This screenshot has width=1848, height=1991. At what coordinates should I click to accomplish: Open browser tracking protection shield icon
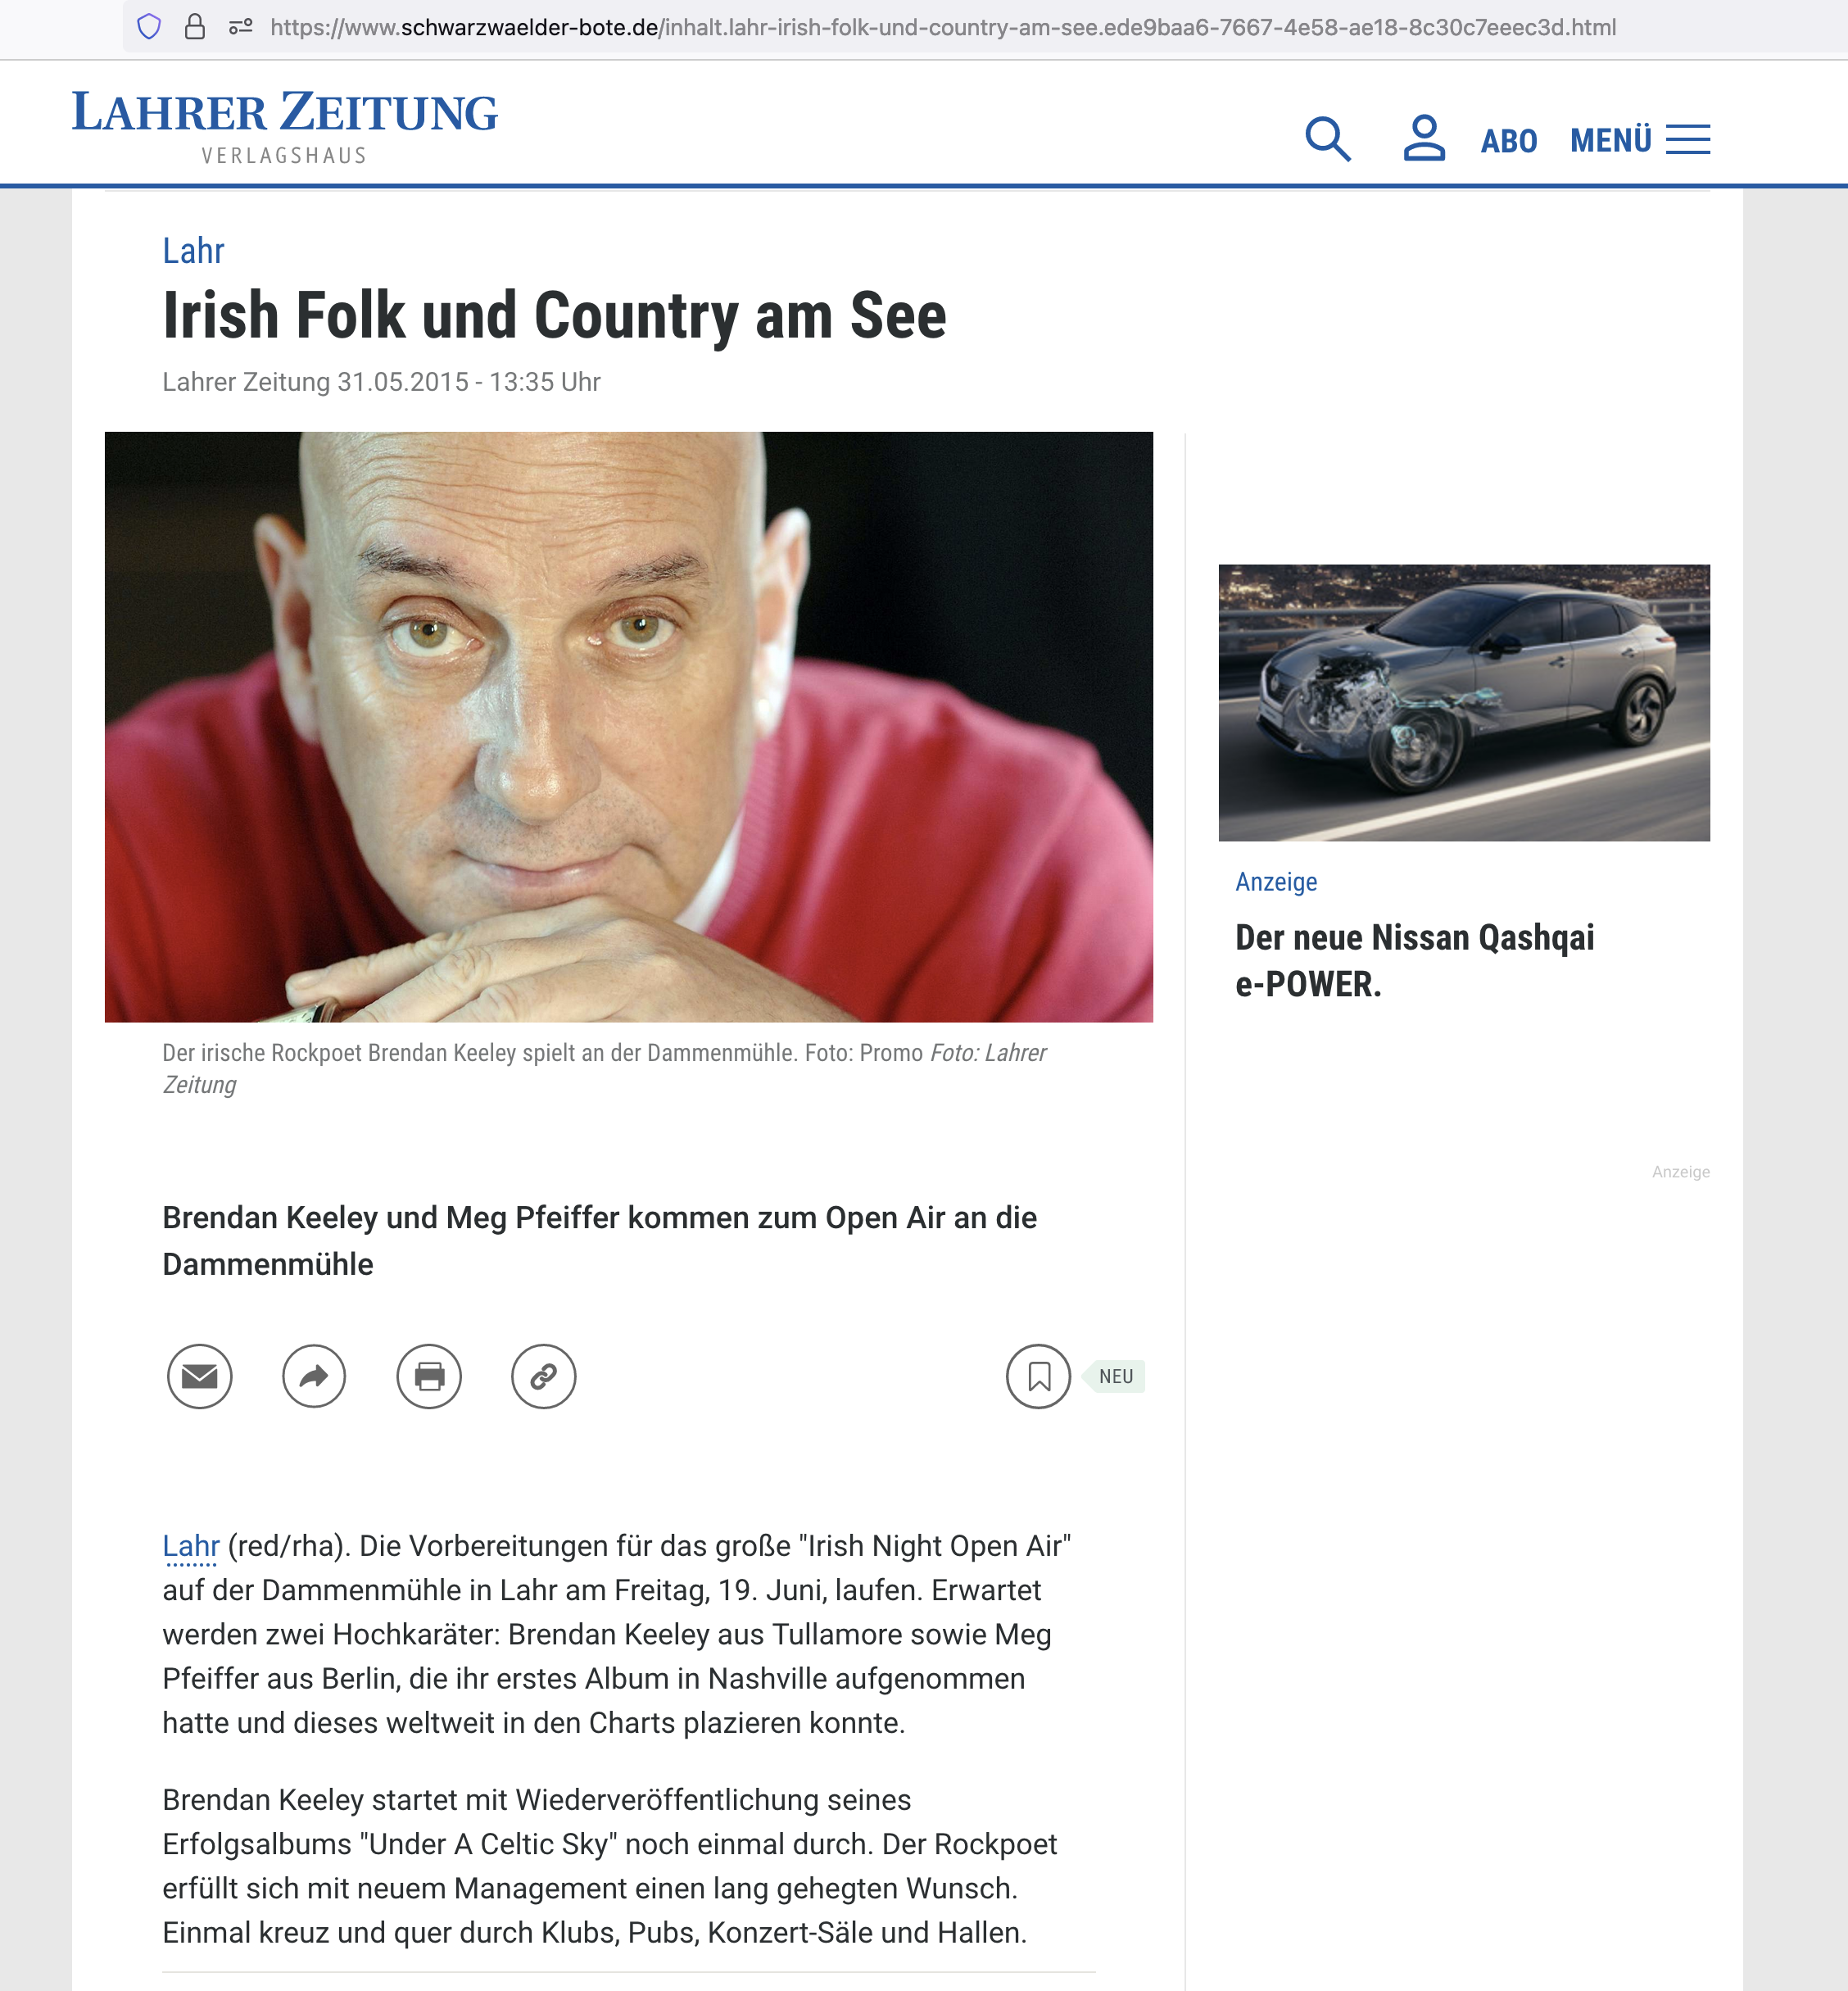point(149,27)
